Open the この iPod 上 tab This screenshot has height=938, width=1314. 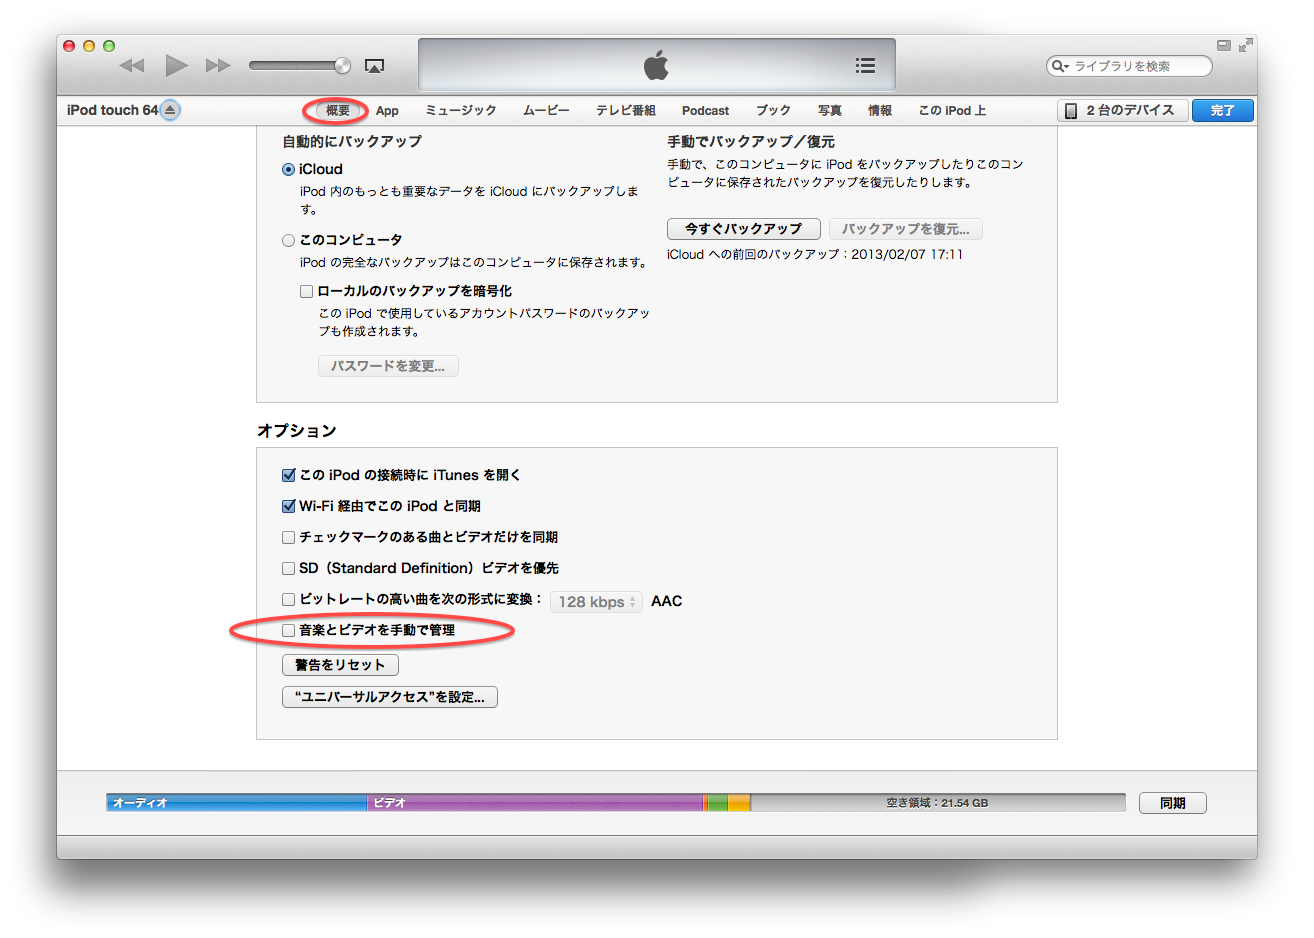click(952, 111)
